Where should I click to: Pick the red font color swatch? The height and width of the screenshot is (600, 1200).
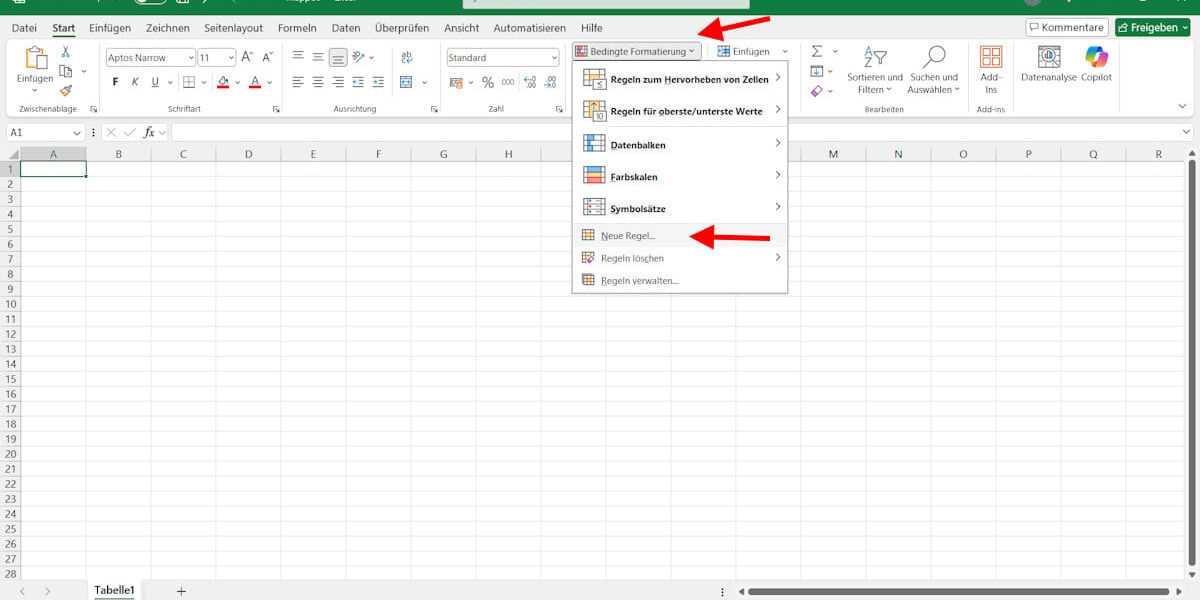tap(257, 86)
